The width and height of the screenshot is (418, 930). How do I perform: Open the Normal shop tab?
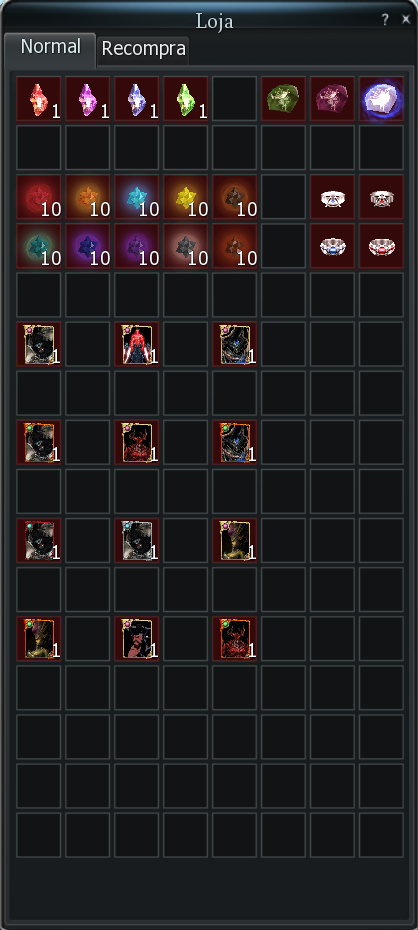tap(50, 47)
